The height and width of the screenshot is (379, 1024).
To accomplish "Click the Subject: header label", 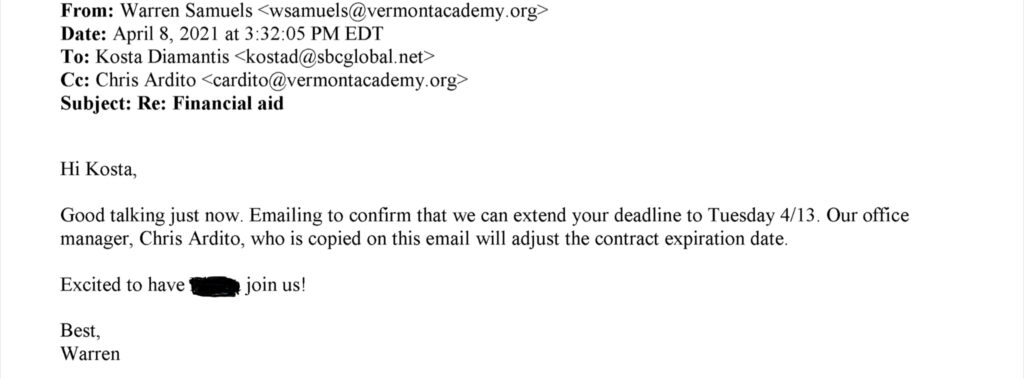I will click(97, 103).
